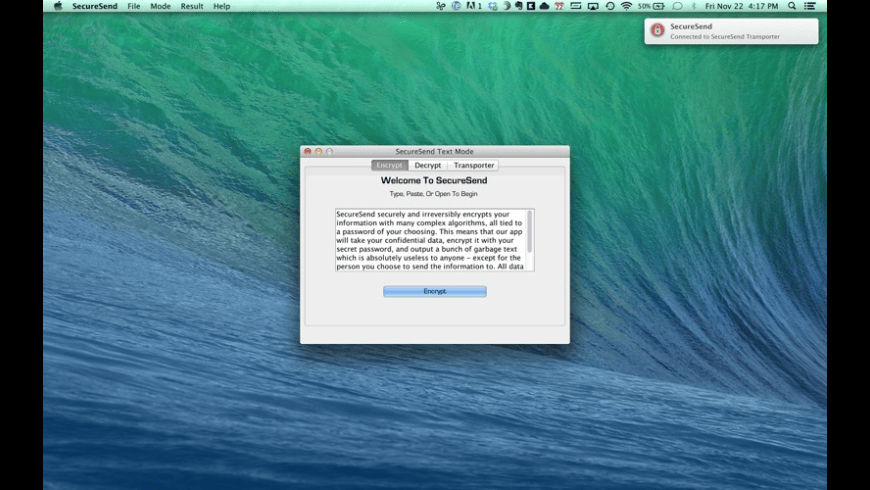
Task: Open the Help menu
Action: coord(221,6)
